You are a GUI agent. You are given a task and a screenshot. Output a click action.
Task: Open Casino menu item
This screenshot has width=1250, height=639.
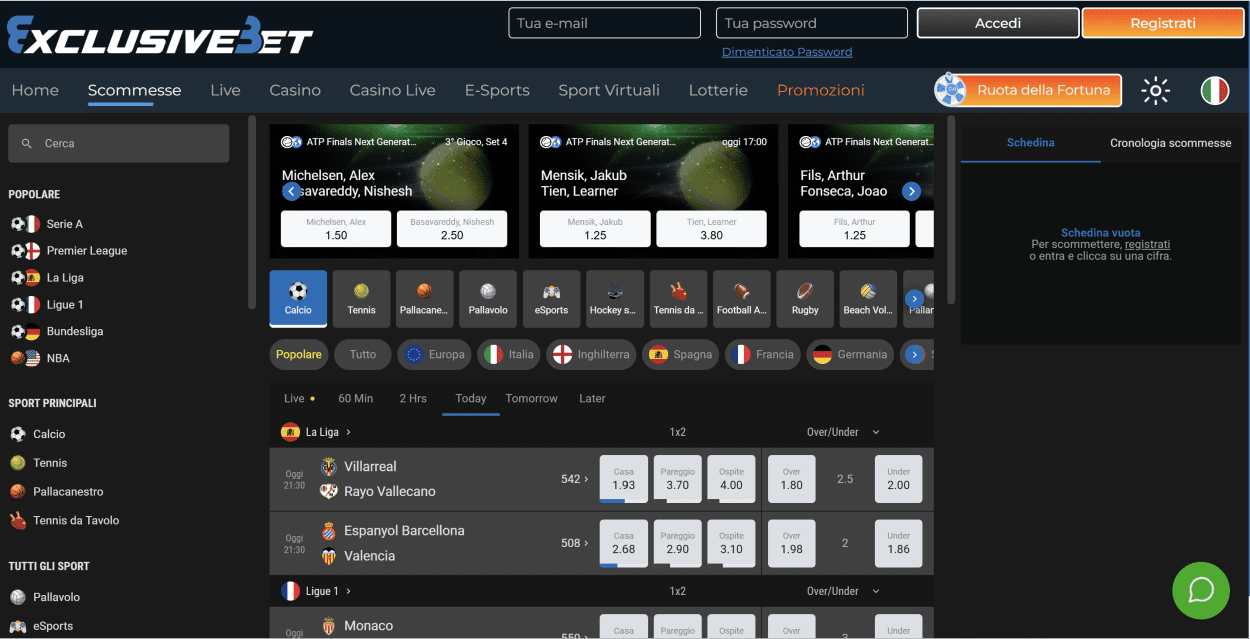[x=295, y=90]
